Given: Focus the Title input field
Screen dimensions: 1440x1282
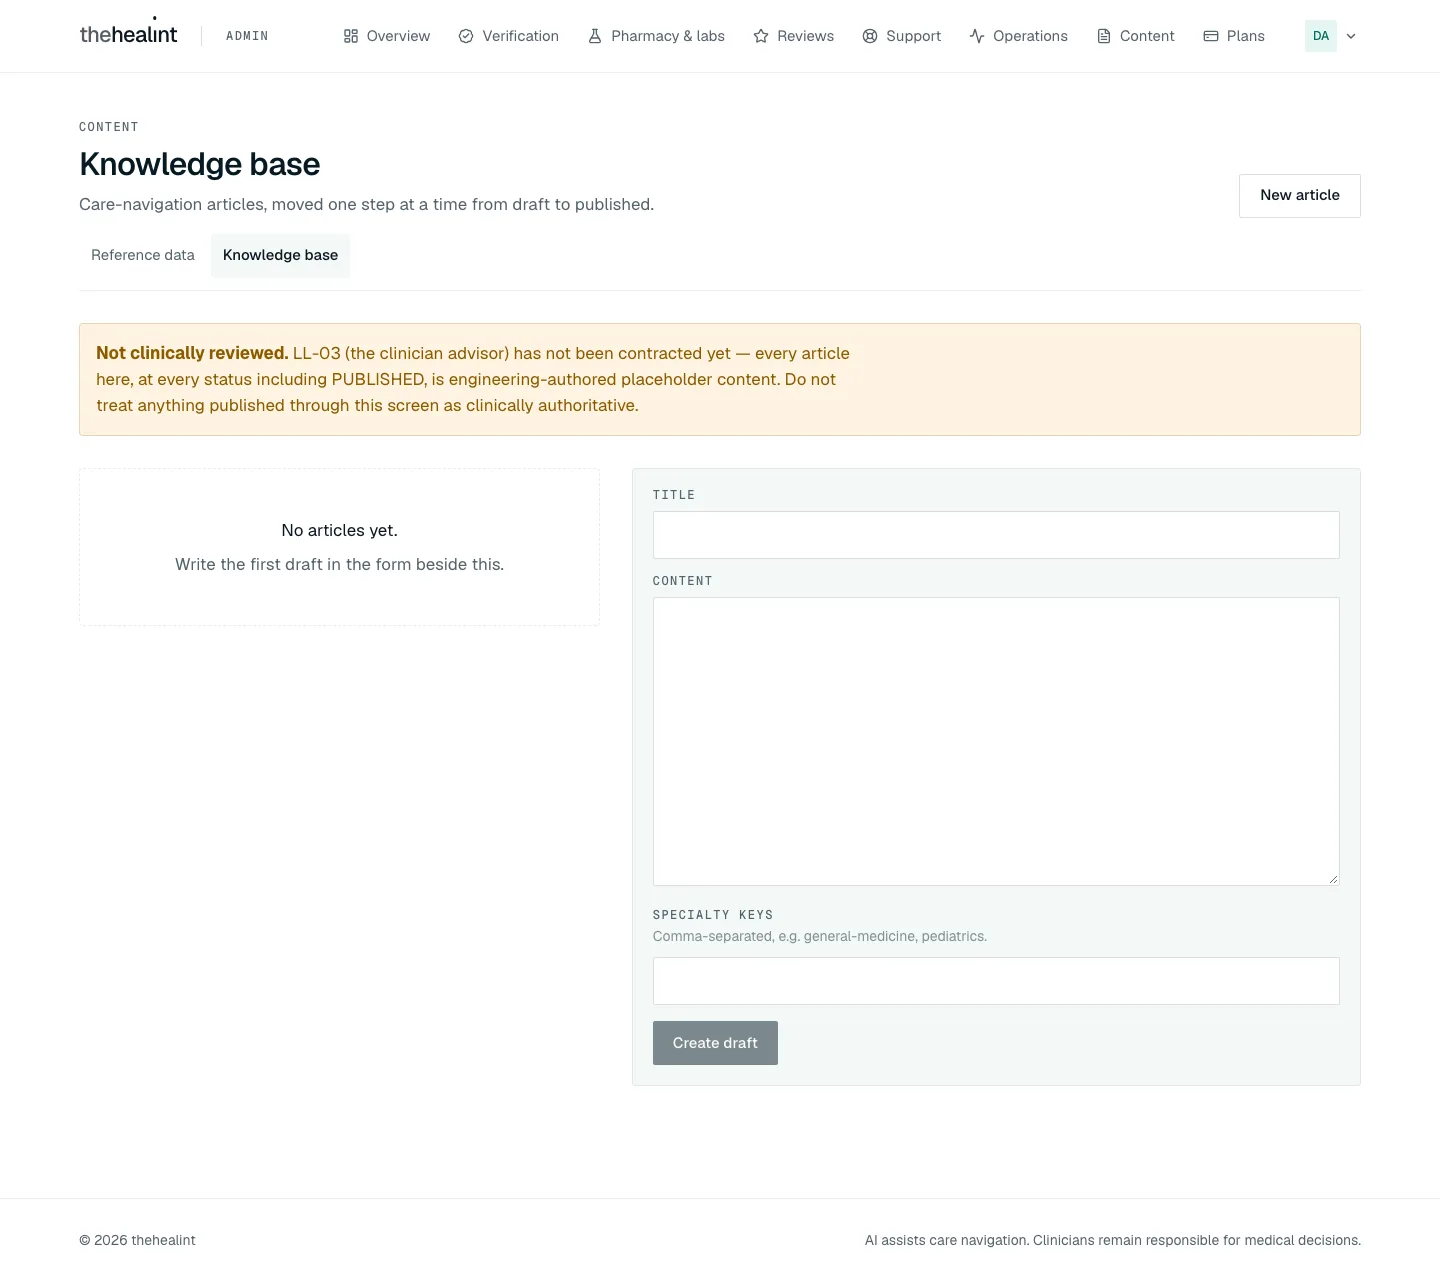Looking at the screenshot, I should pyautogui.click(x=996, y=535).
